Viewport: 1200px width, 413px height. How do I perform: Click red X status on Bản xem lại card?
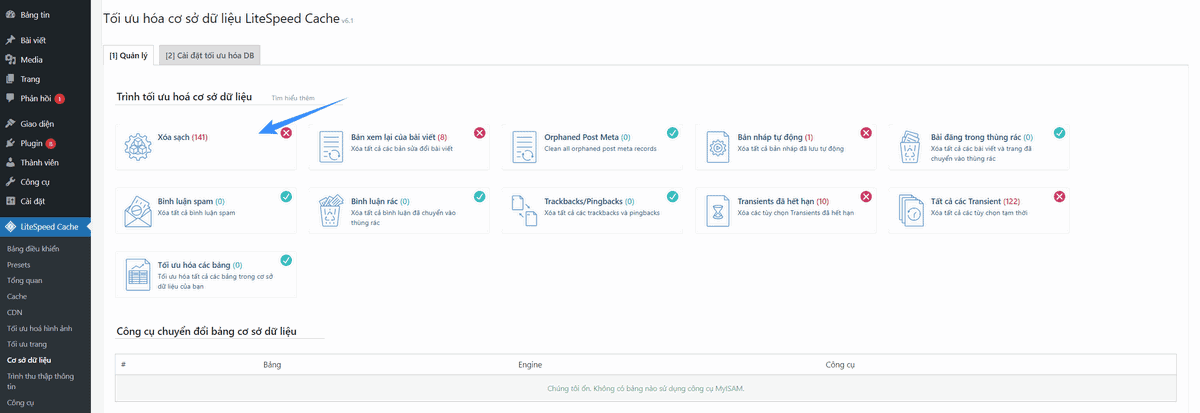(479, 132)
